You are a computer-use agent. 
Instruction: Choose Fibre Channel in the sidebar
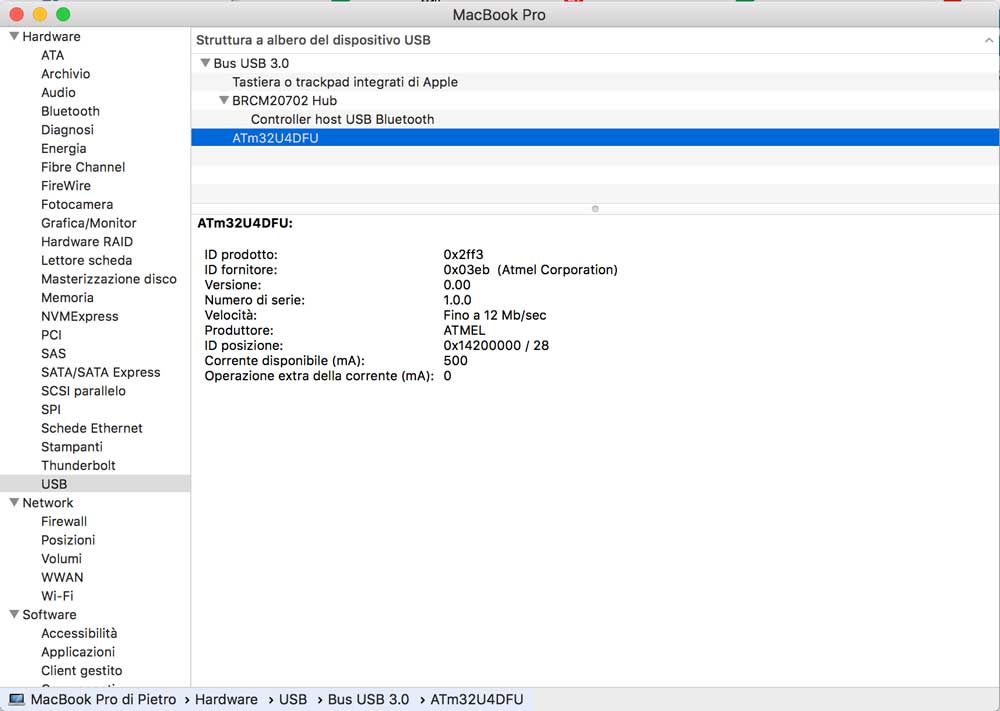coord(83,167)
